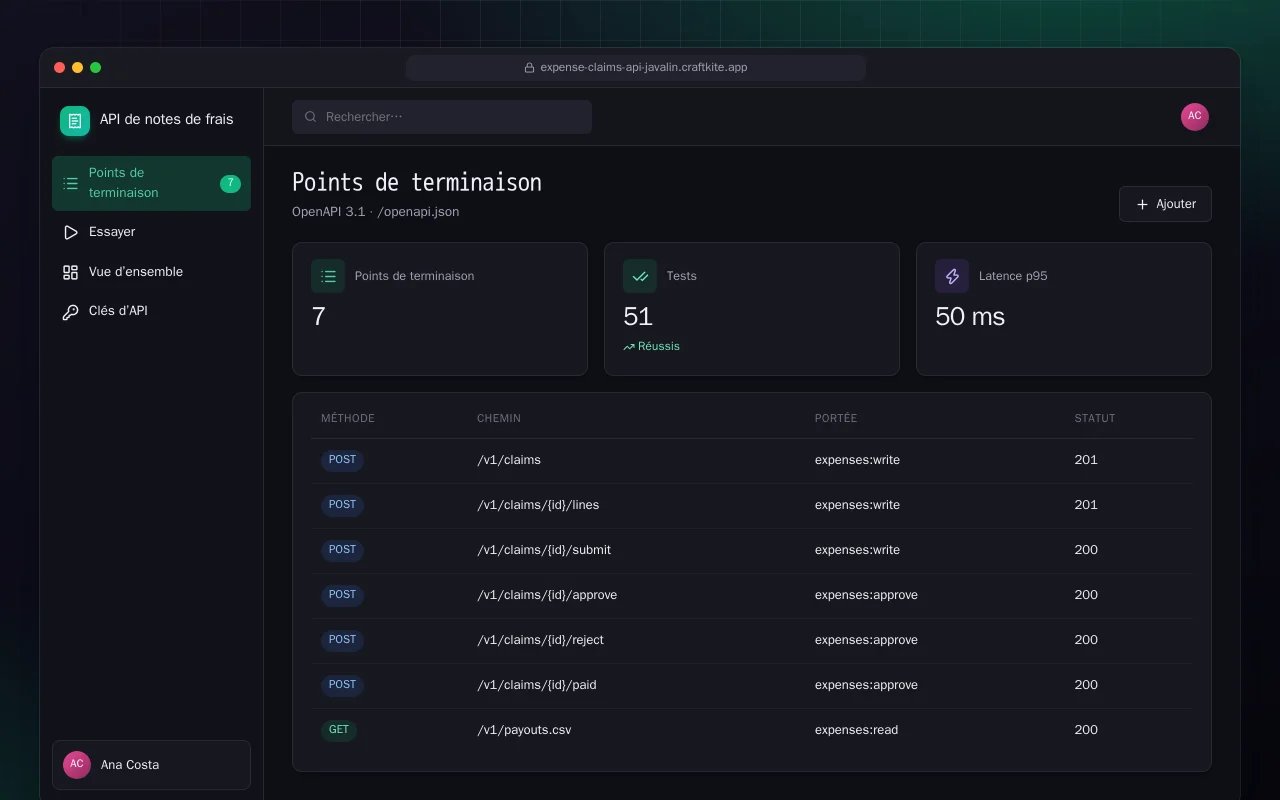Click the lightning icon in Latence p95 card
The width and height of the screenshot is (1280, 800).
click(x=952, y=276)
